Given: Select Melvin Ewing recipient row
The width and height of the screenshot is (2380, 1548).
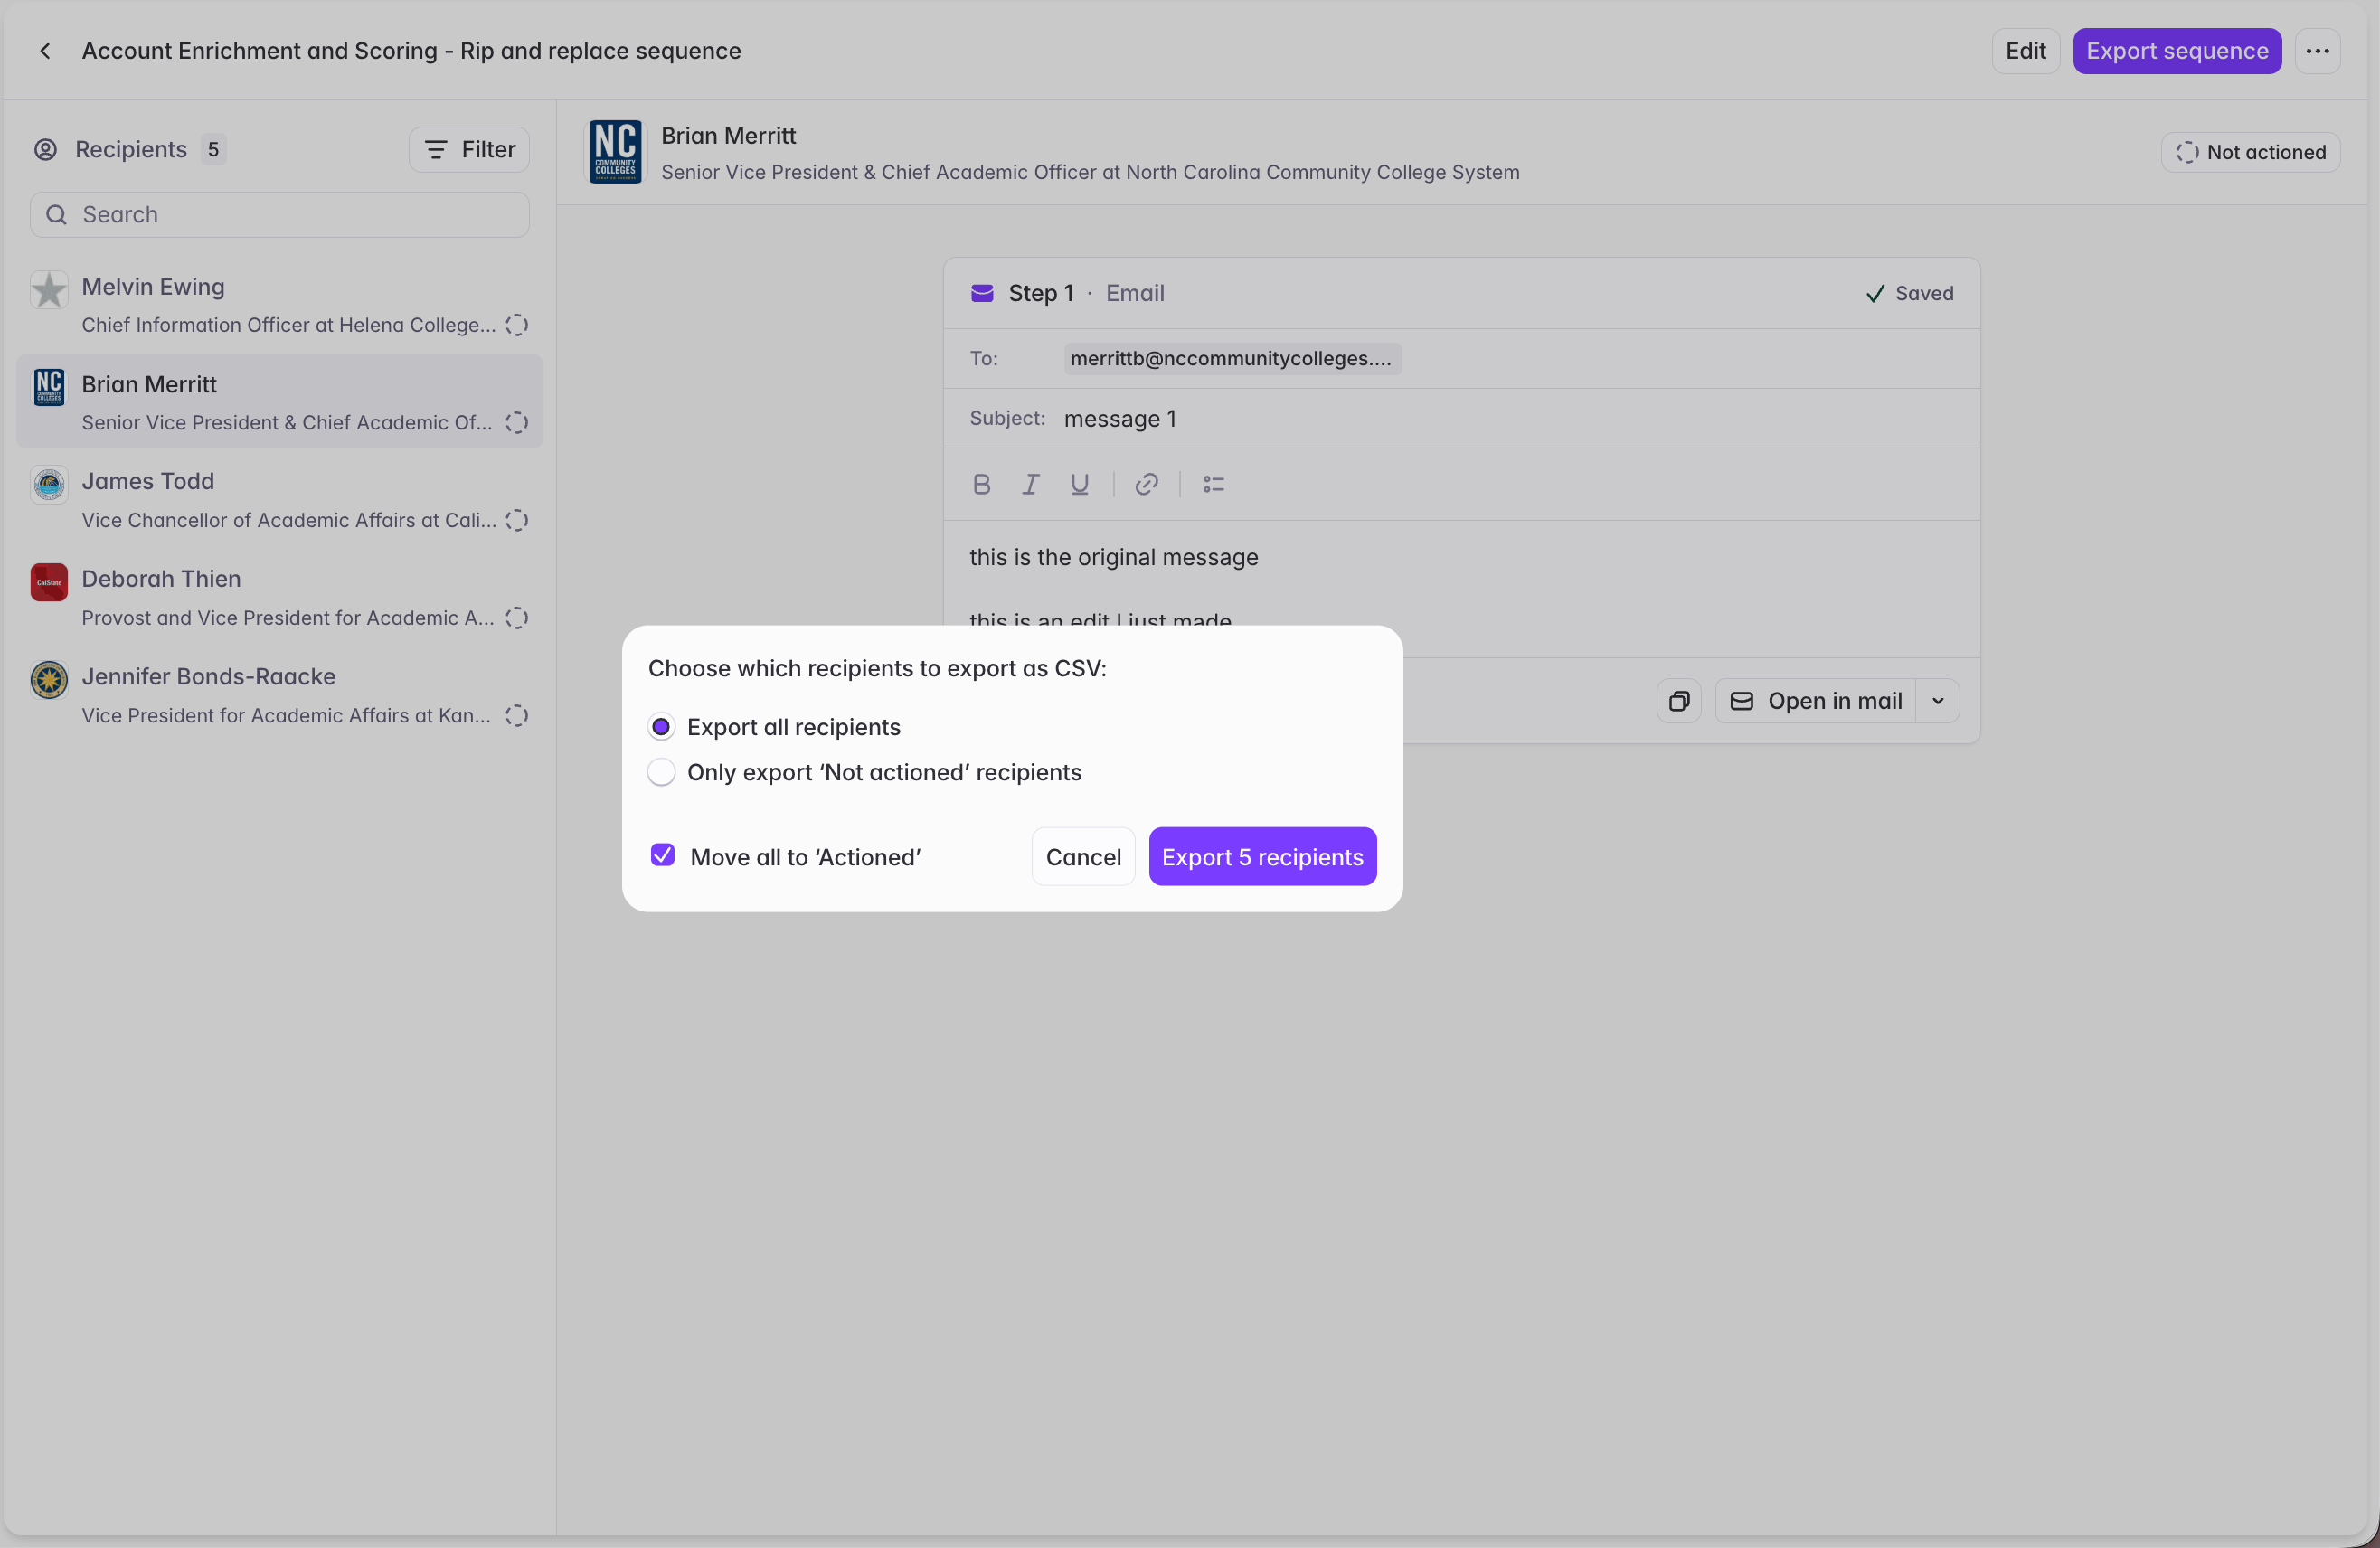Looking at the screenshot, I should click(x=279, y=305).
